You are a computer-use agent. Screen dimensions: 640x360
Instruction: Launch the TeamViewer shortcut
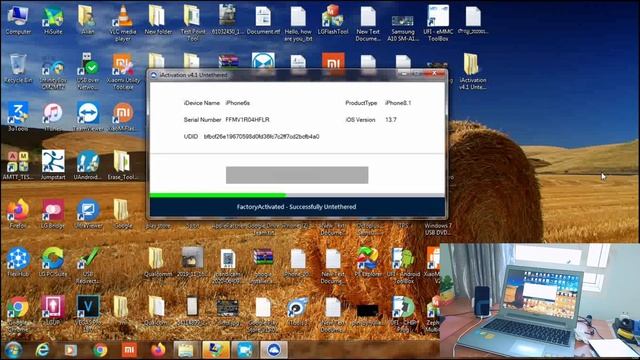(x=88, y=116)
